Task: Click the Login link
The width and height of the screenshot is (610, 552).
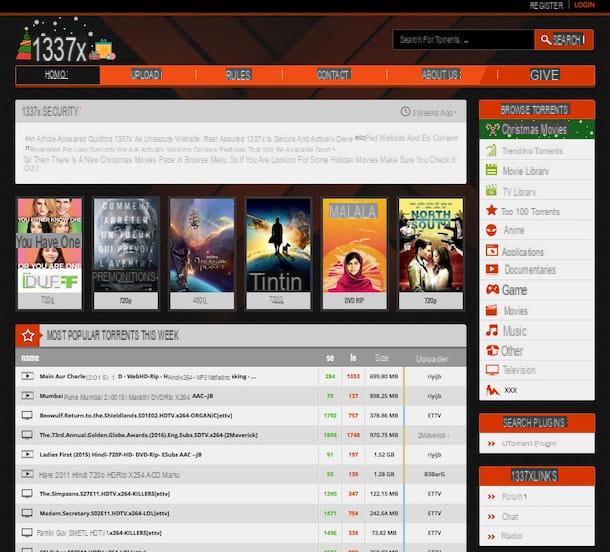Action: (584, 5)
